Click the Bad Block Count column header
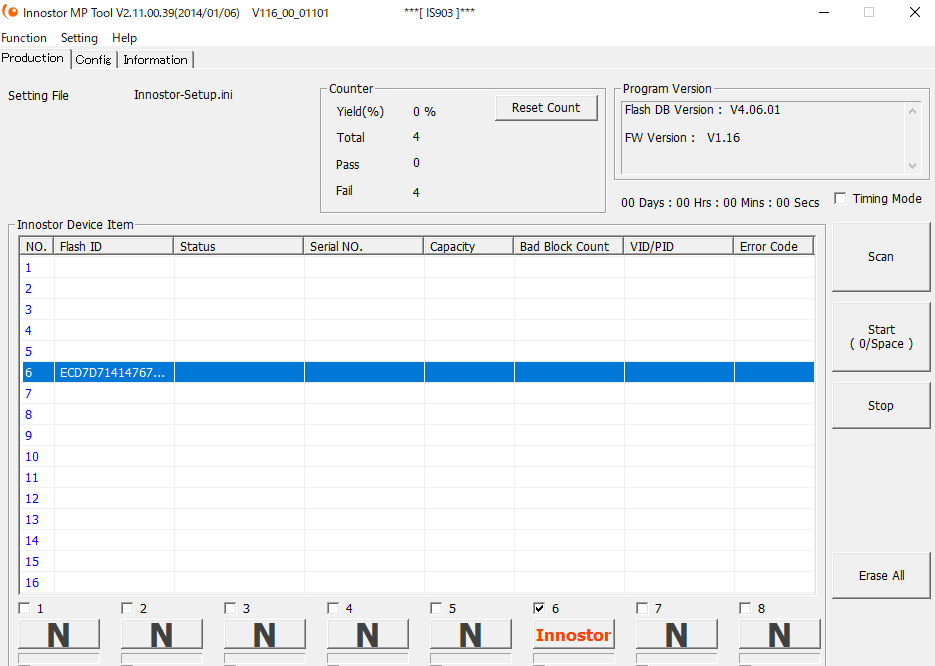The width and height of the screenshot is (935, 666). (x=569, y=246)
